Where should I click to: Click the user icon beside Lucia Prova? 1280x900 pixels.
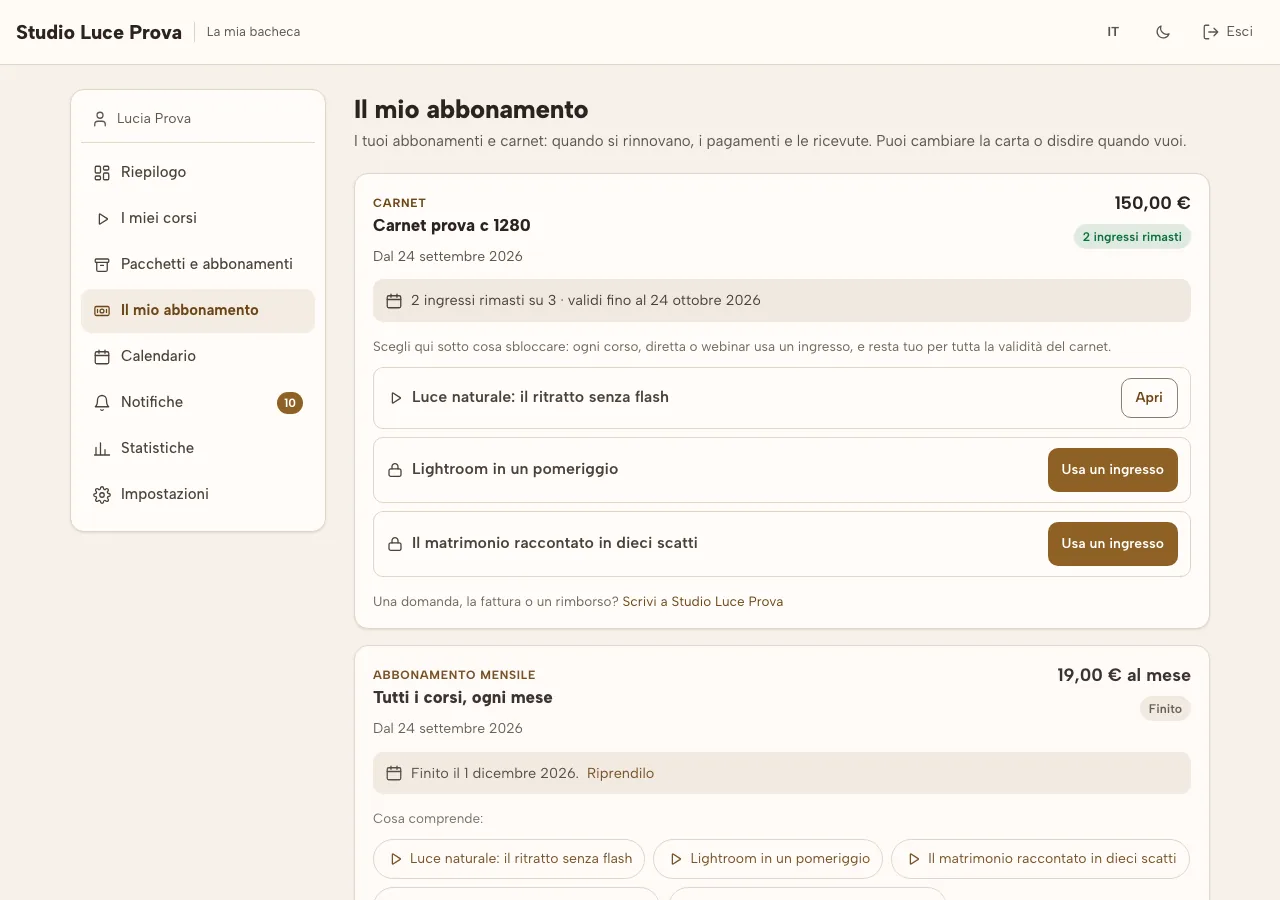coord(100,119)
